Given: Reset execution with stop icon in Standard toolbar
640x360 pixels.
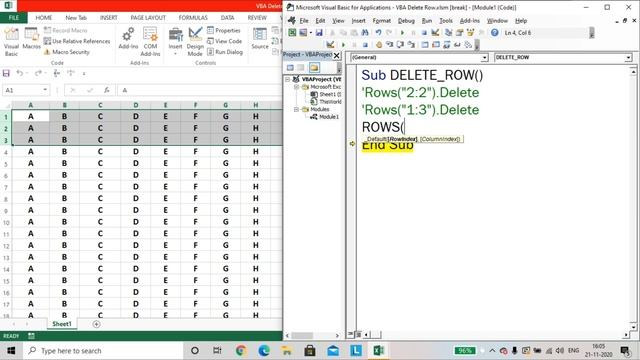Looking at the screenshot, I should point(424,33).
